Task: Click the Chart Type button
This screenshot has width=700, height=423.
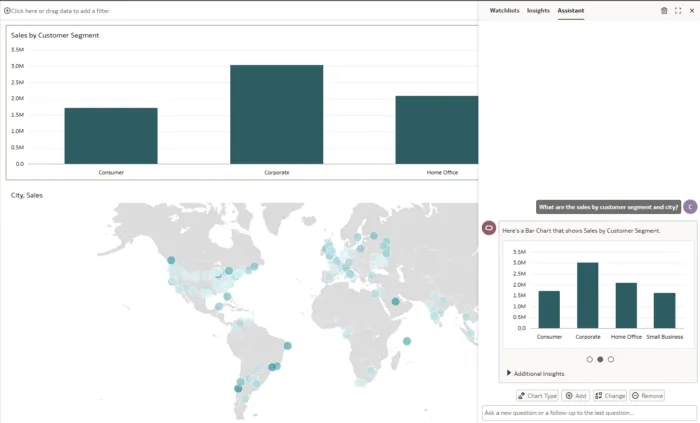Action: point(538,396)
